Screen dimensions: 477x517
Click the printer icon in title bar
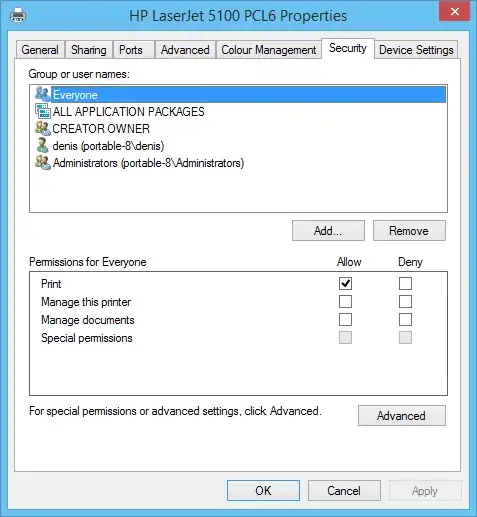point(18,16)
